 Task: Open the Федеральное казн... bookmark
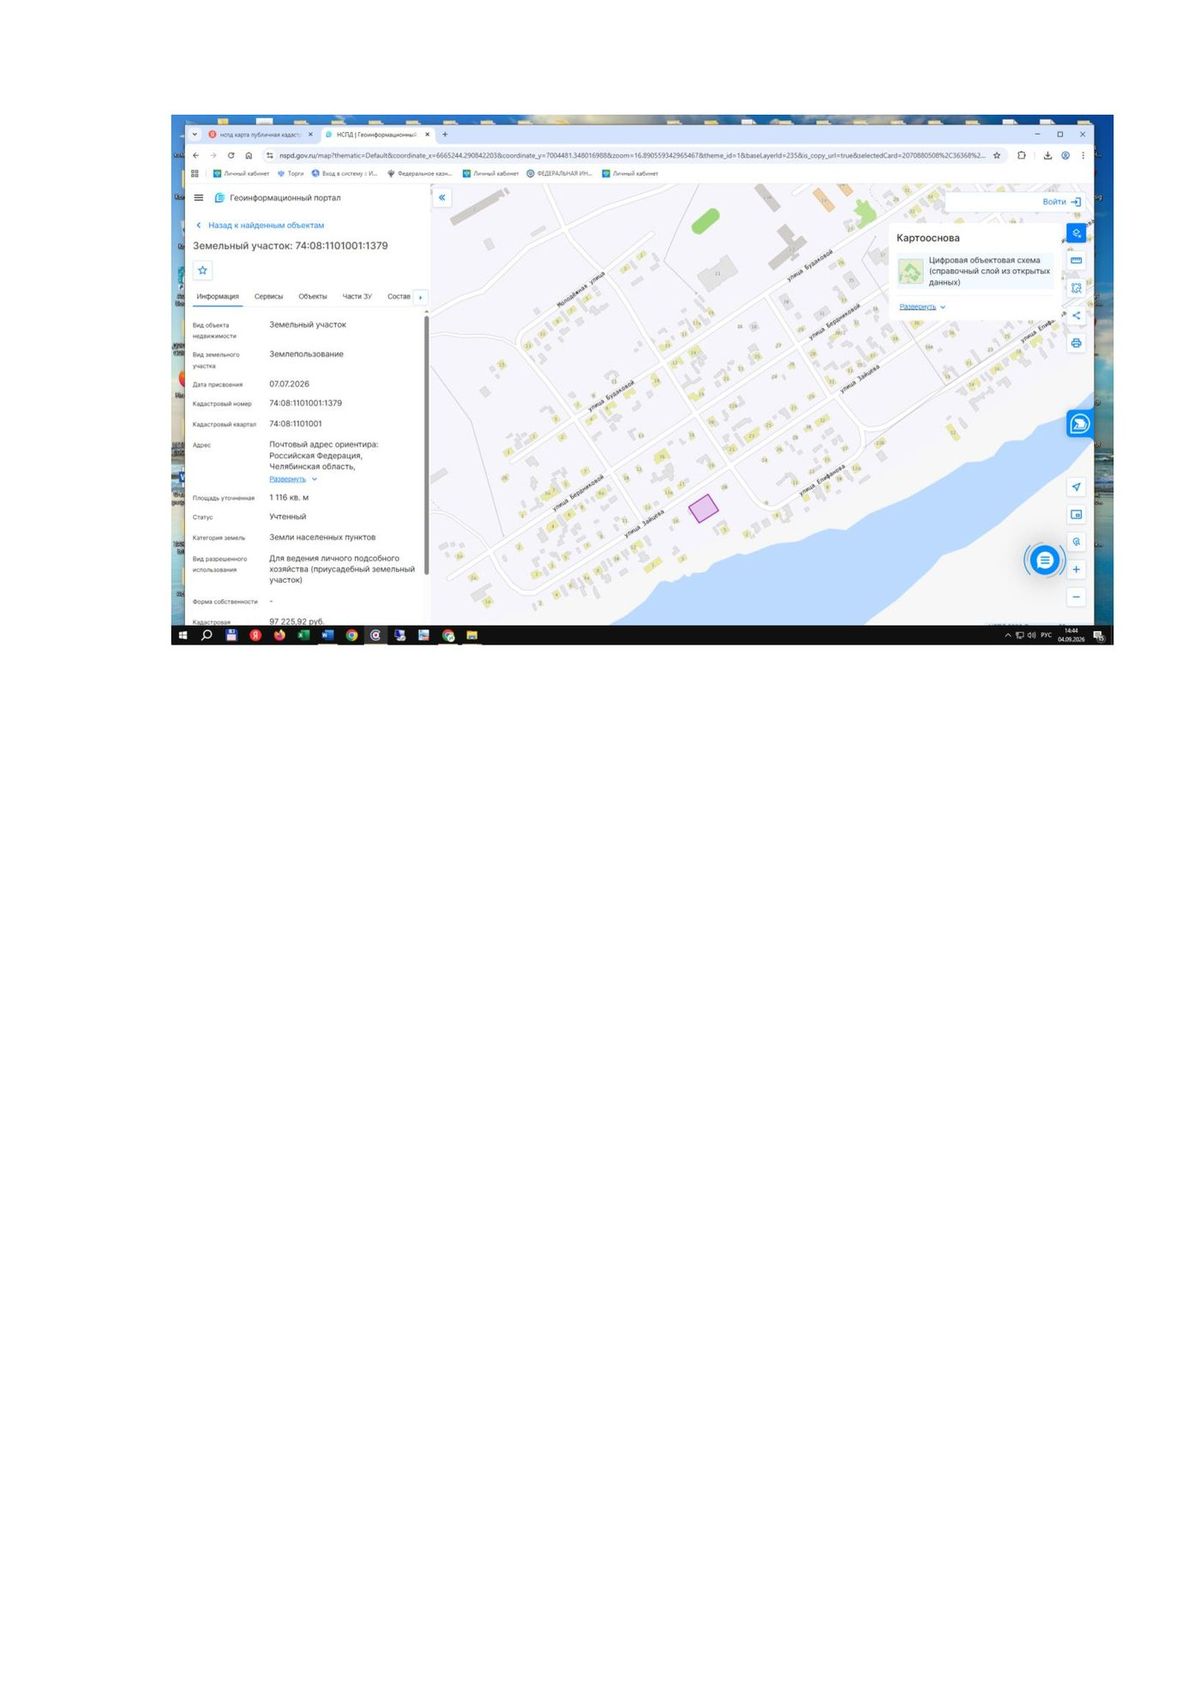(x=420, y=173)
